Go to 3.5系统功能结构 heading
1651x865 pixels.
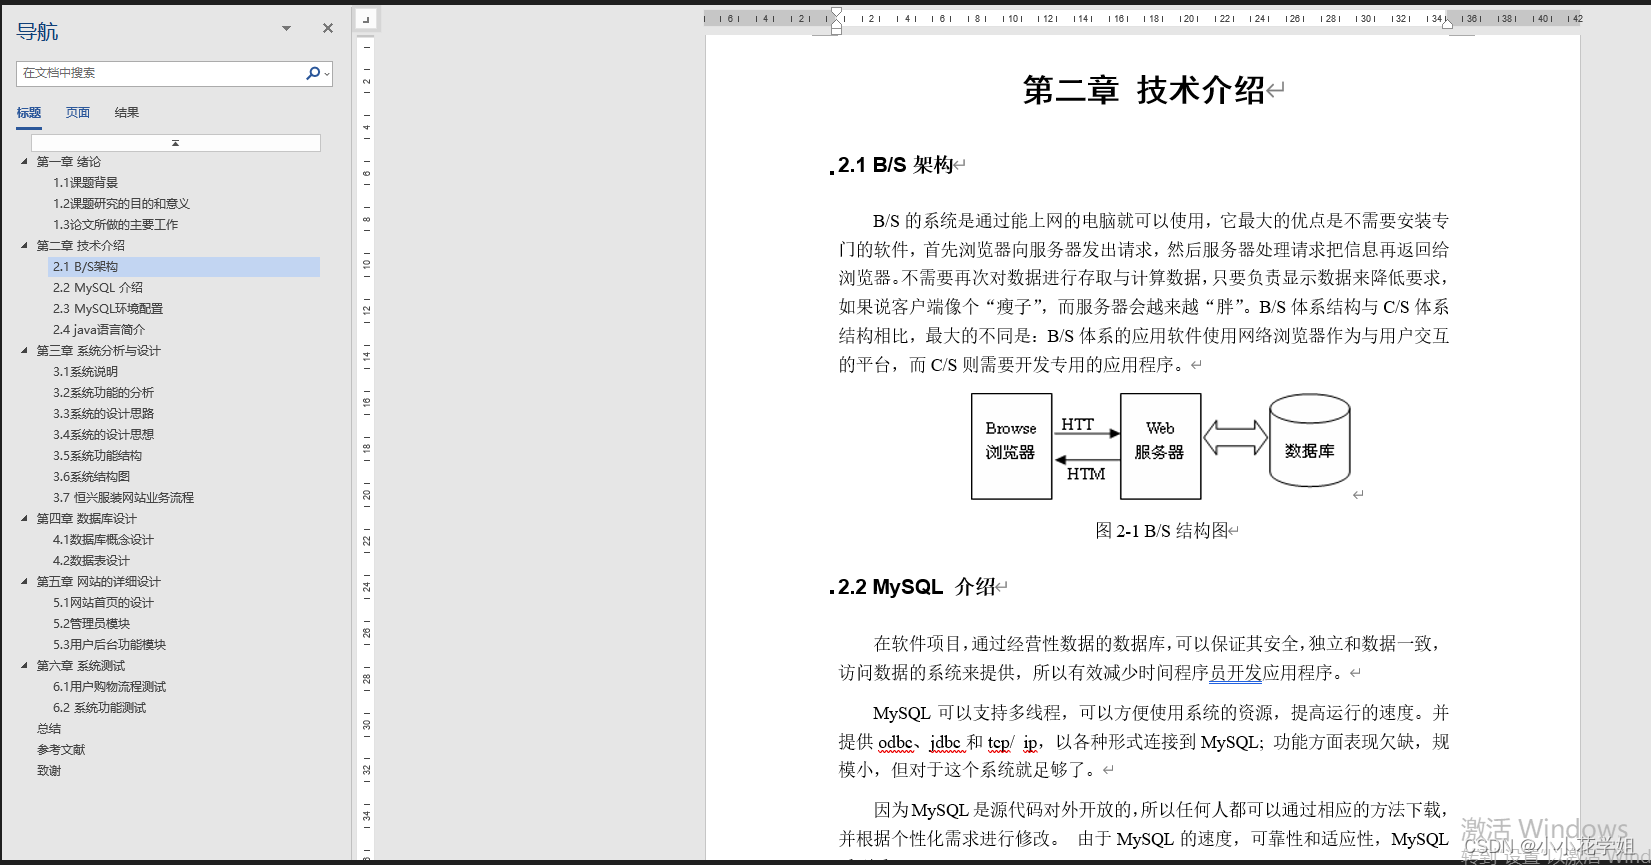pyautogui.click(x=98, y=456)
